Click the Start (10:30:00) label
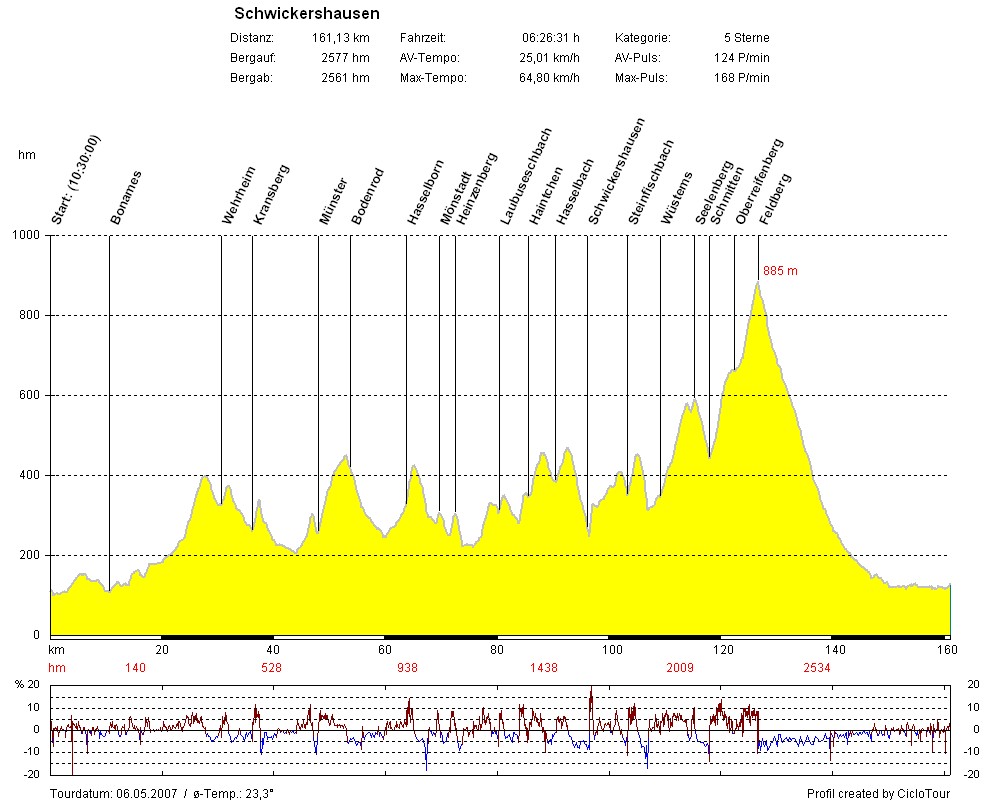1000x800 pixels. 73,178
